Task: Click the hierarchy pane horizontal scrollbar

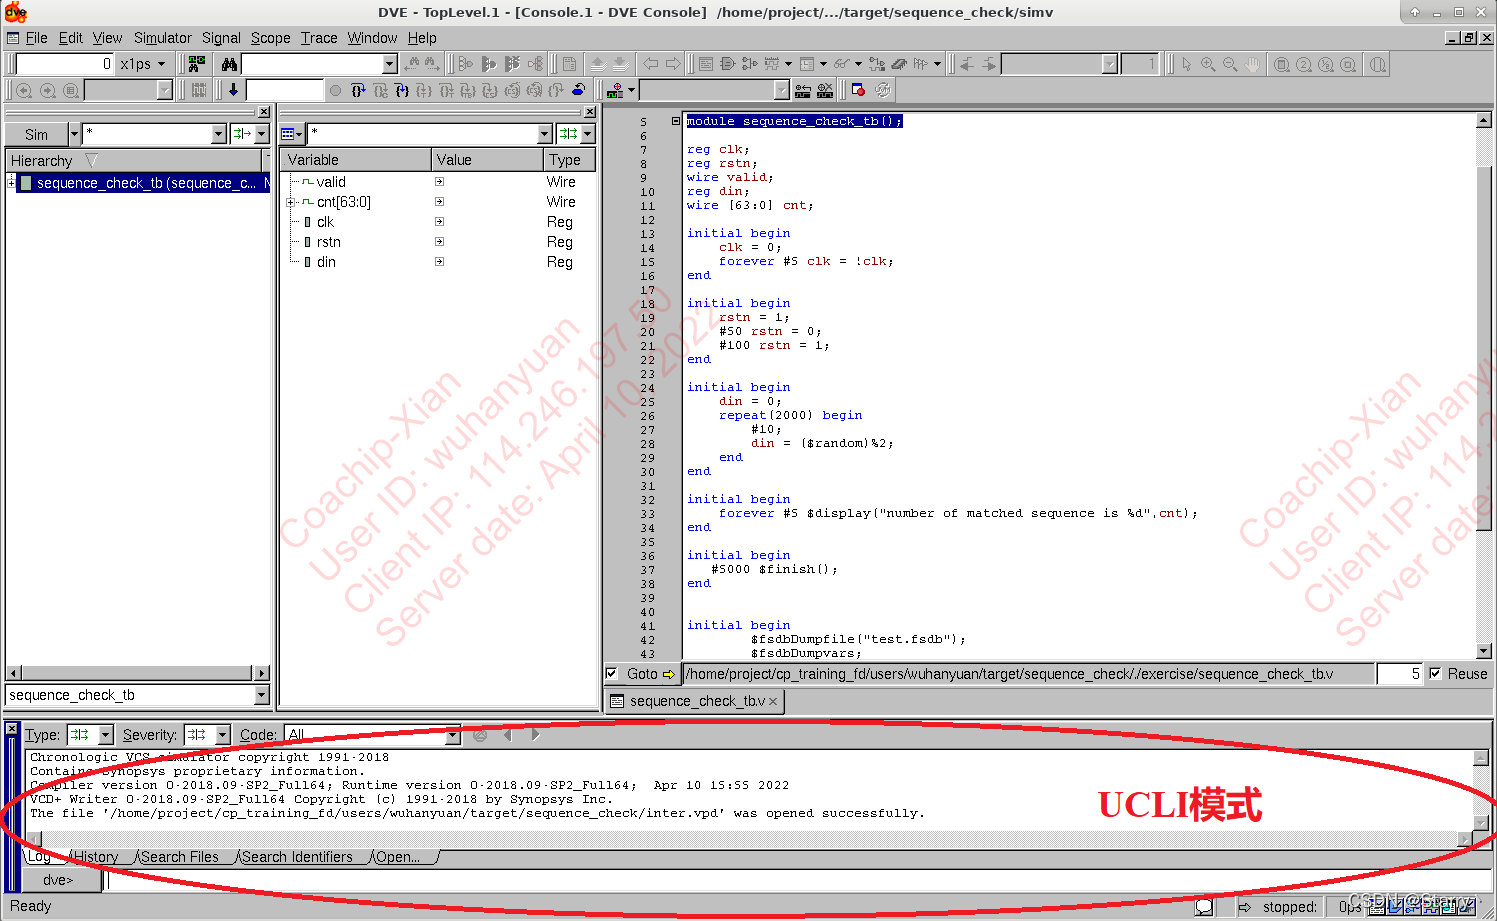Action: 137,673
